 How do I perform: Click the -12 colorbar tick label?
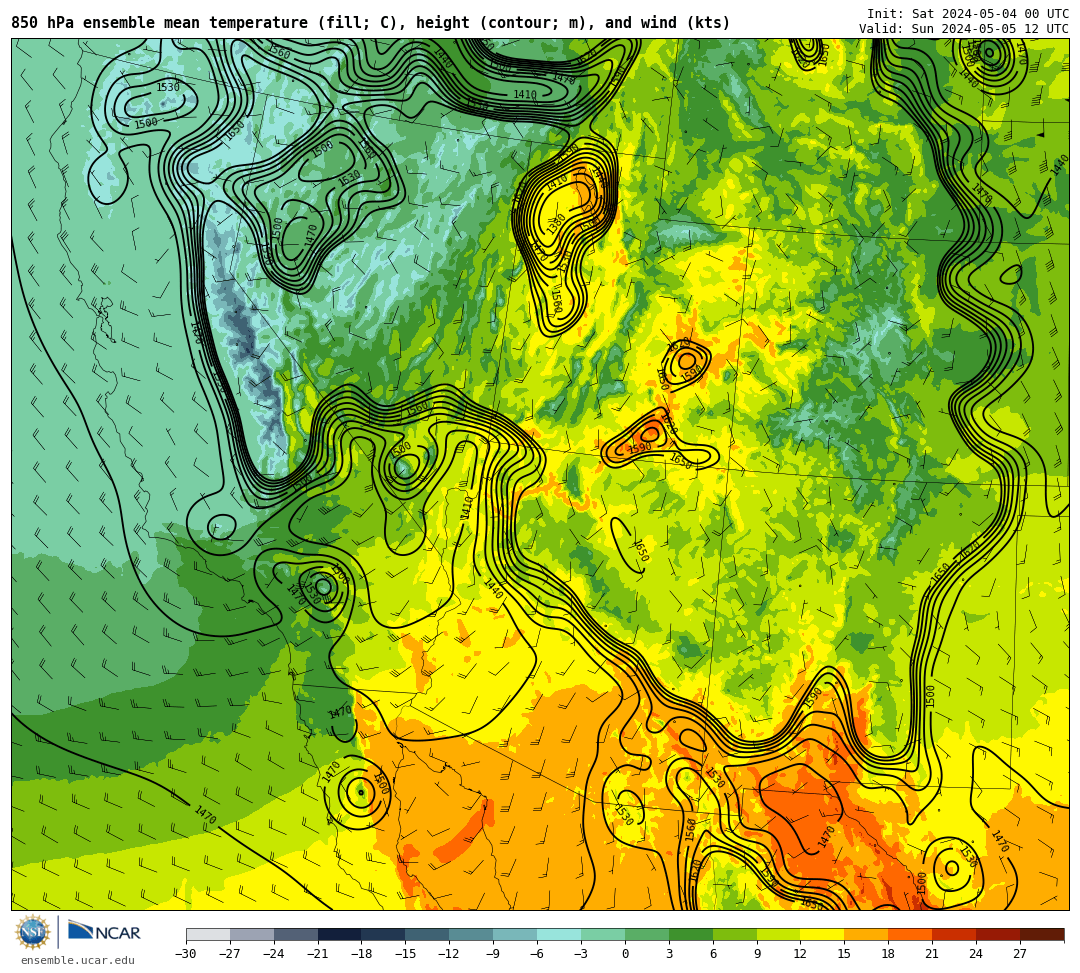click(x=450, y=954)
